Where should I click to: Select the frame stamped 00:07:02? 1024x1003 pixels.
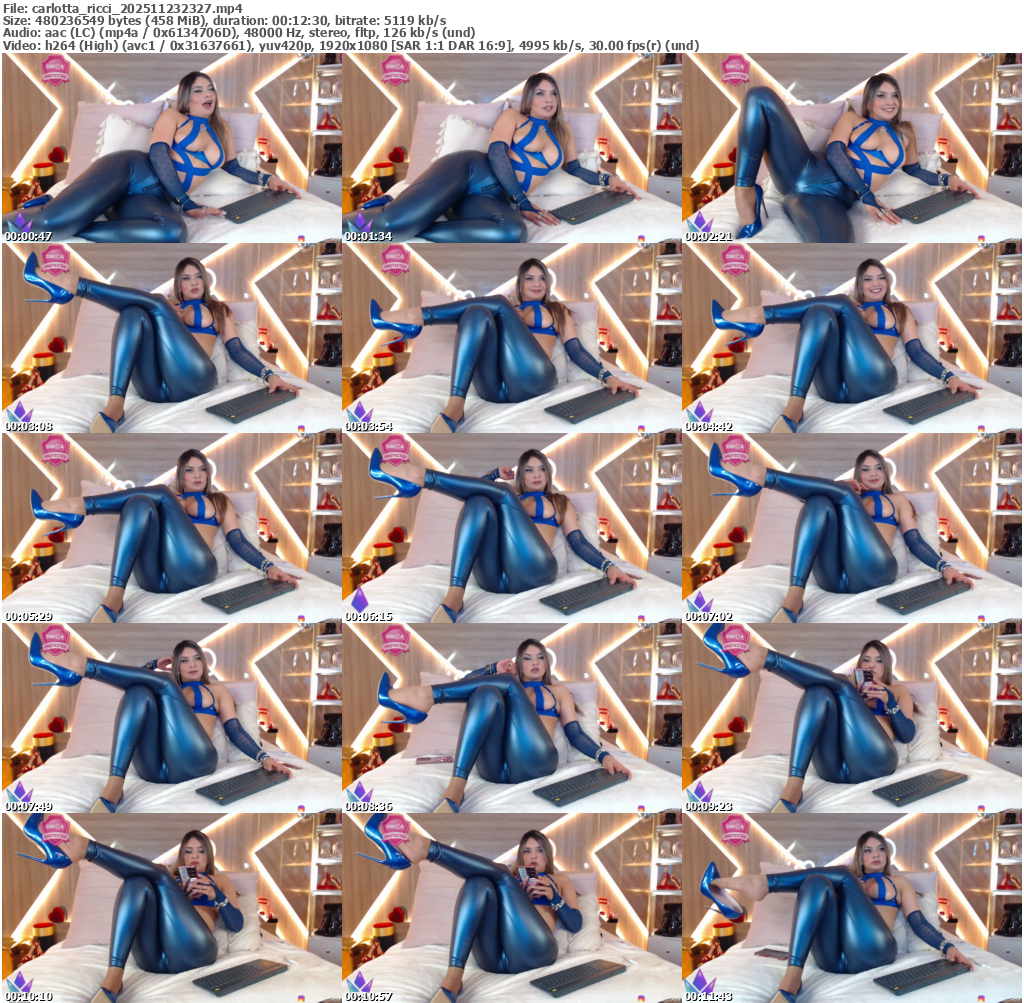coord(852,528)
